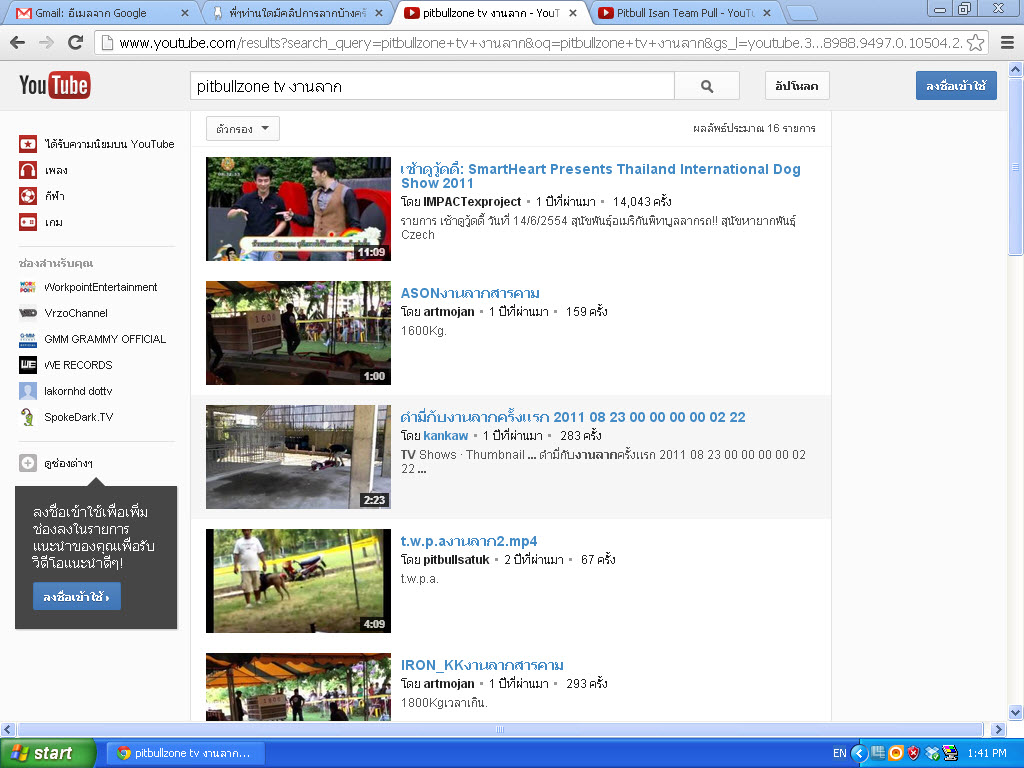
Task: Open the gaming controller category icon
Action: (x=27, y=222)
